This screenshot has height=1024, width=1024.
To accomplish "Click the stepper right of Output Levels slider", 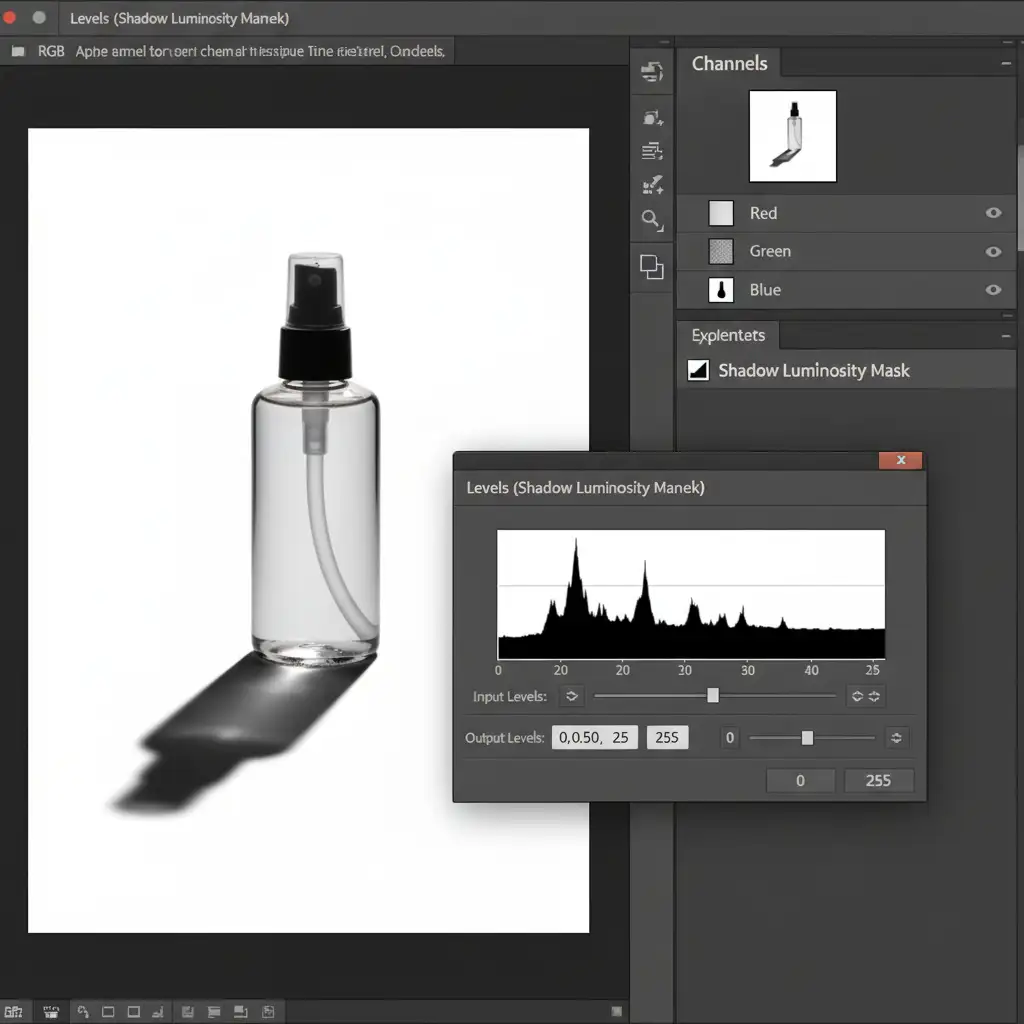I will pos(896,738).
